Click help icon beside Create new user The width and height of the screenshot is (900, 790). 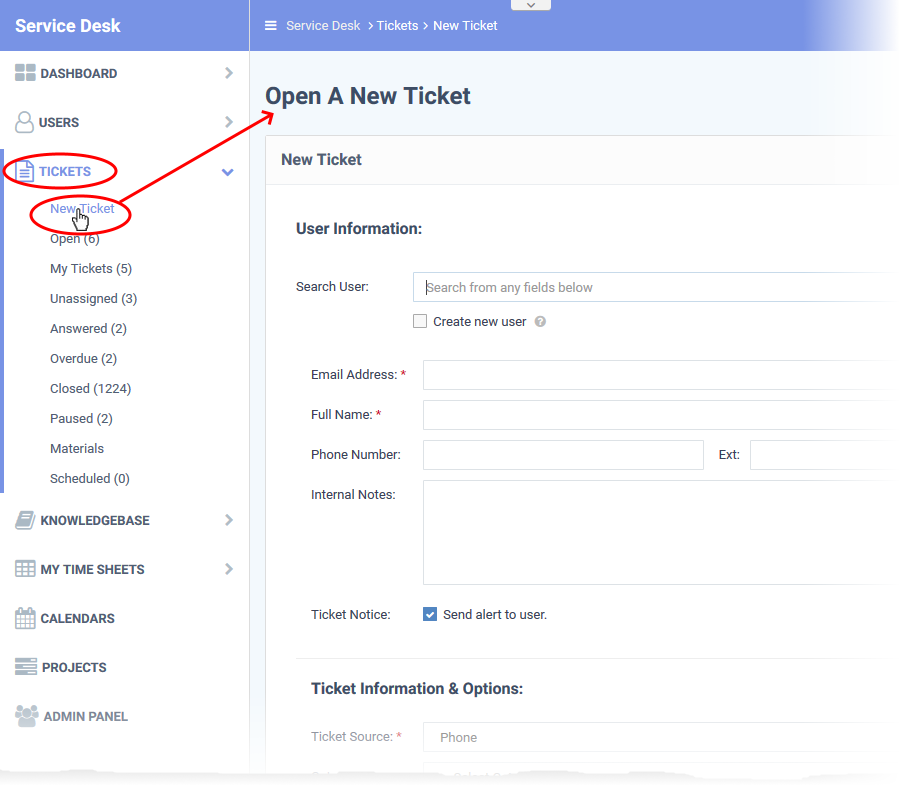pos(540,322)
